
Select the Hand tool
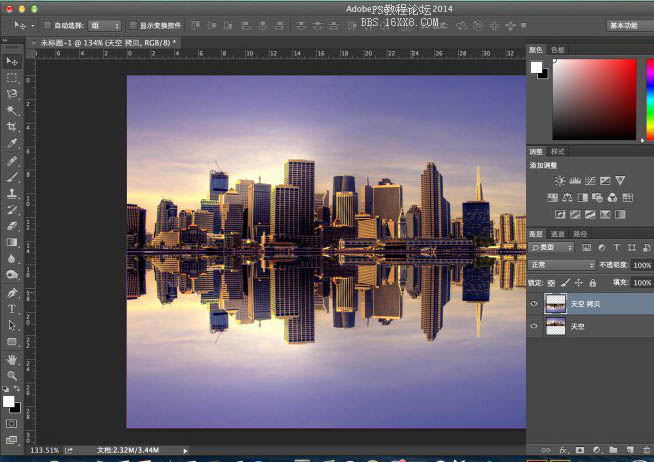(x=12, y=359)
